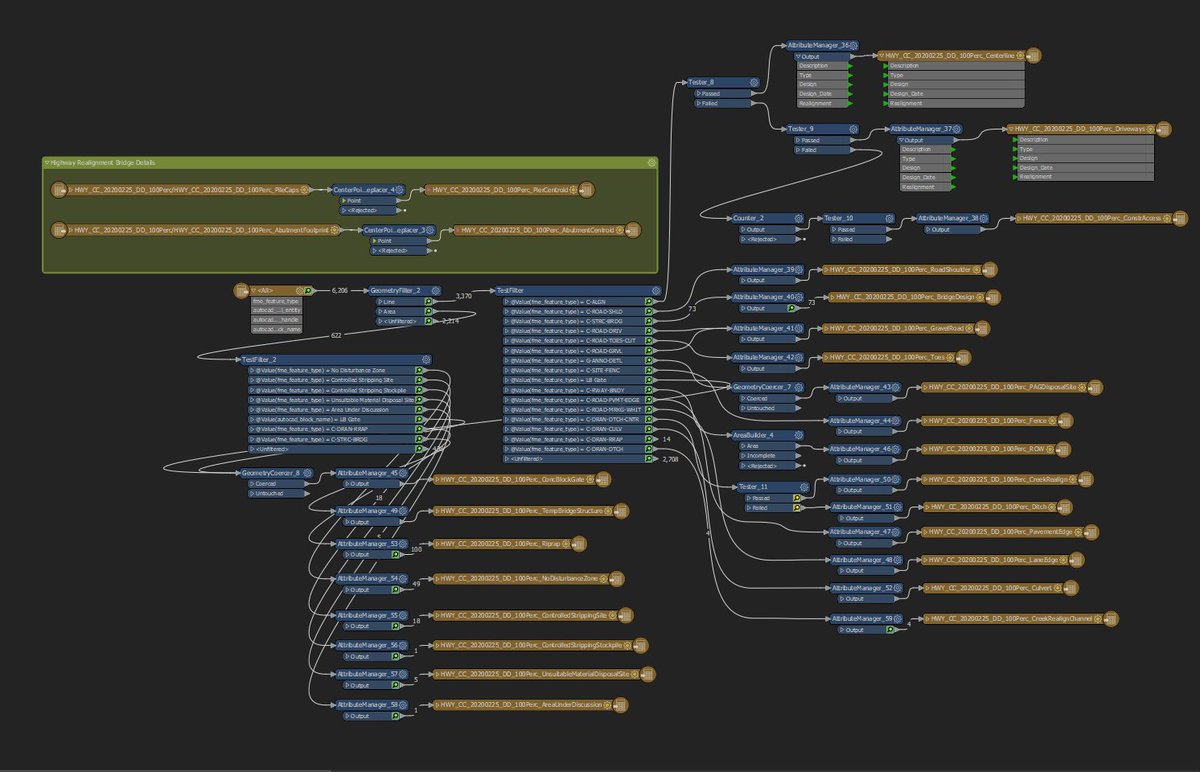The image size is (1200, 772).
Task: Select the AttributeManager_58 transformer
Action: (x=371, y=705)
